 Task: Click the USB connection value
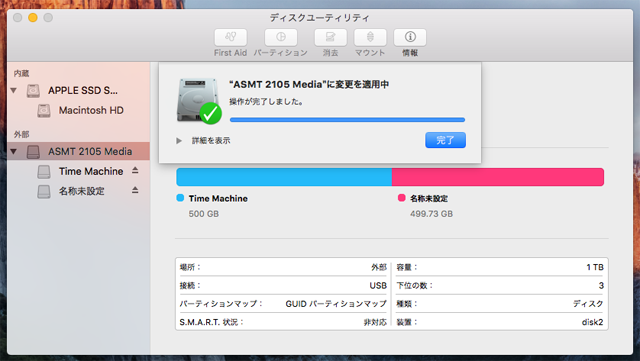[378, 285]
